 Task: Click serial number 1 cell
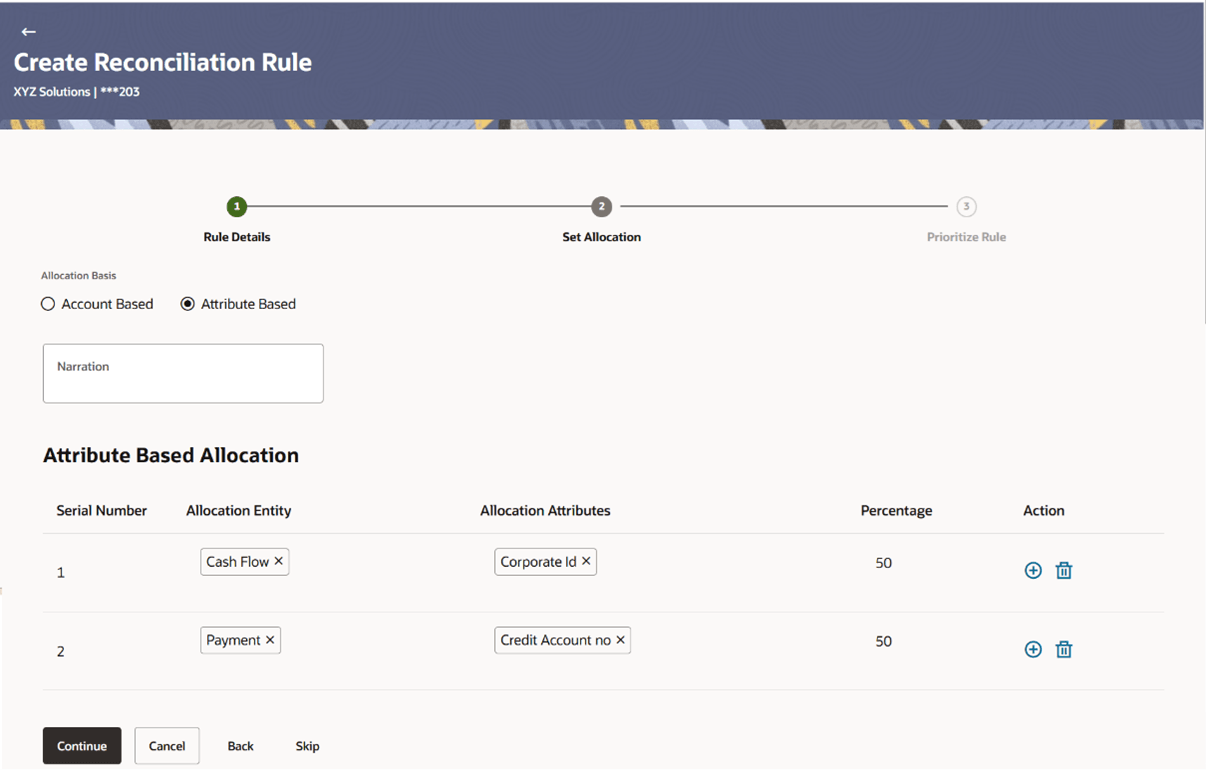[x=61, y=573]
